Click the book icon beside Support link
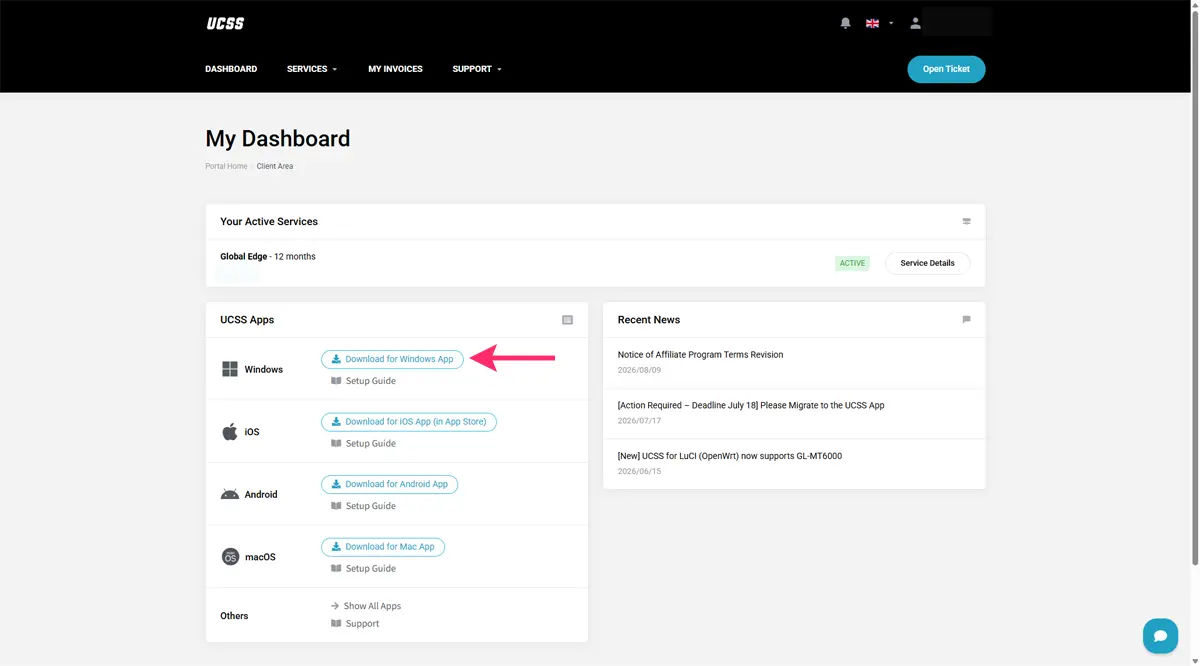Screen dimensions: 1200x666 pyautogui.click(x=336, y=624)
